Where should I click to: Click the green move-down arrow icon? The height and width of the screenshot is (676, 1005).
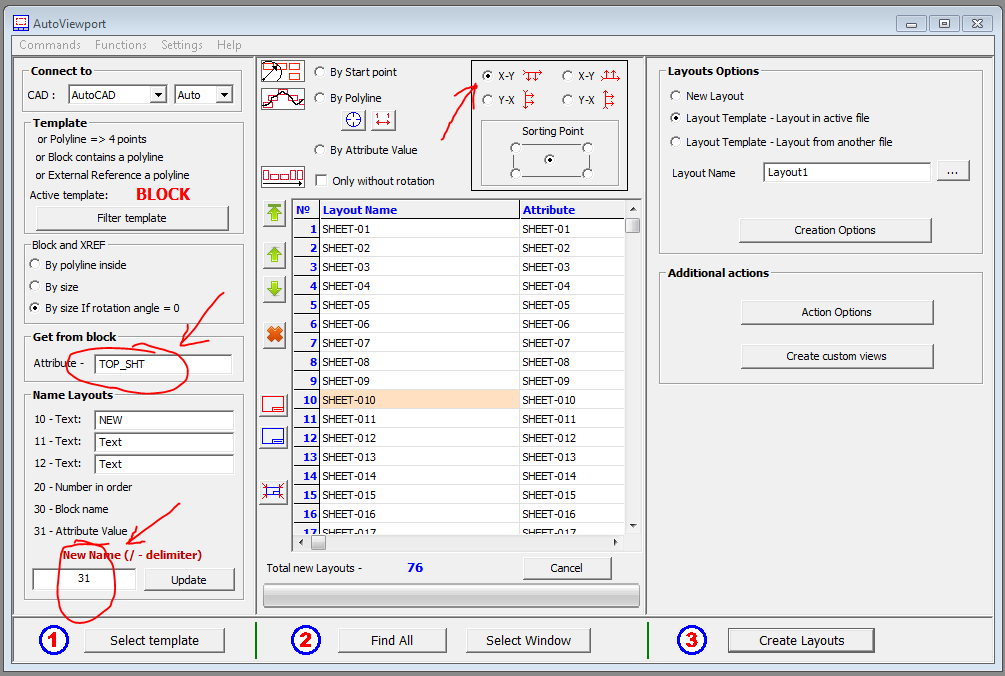tap(275, 289)
